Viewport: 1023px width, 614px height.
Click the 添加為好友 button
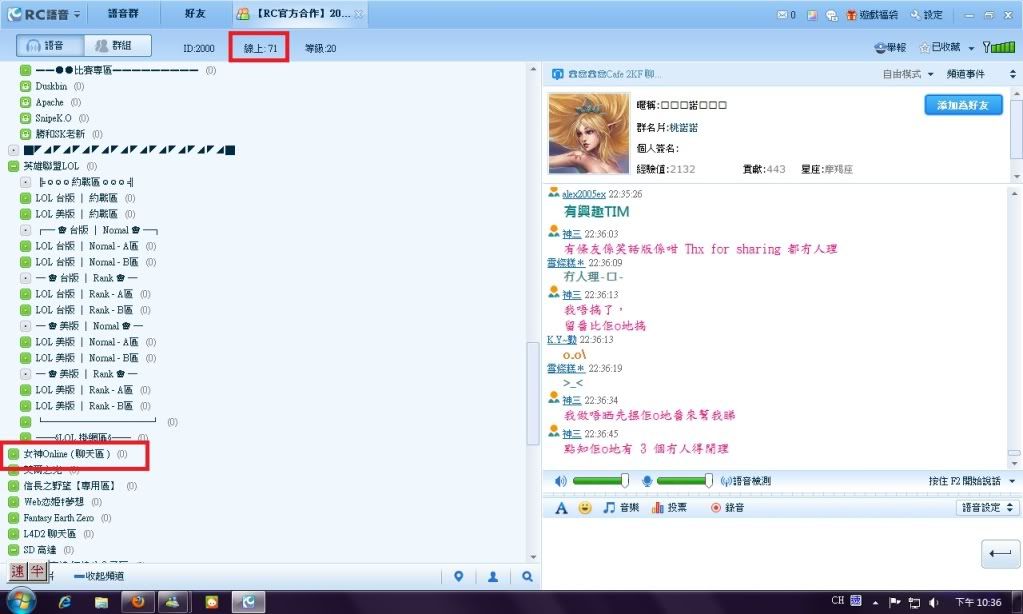(963, 105)
